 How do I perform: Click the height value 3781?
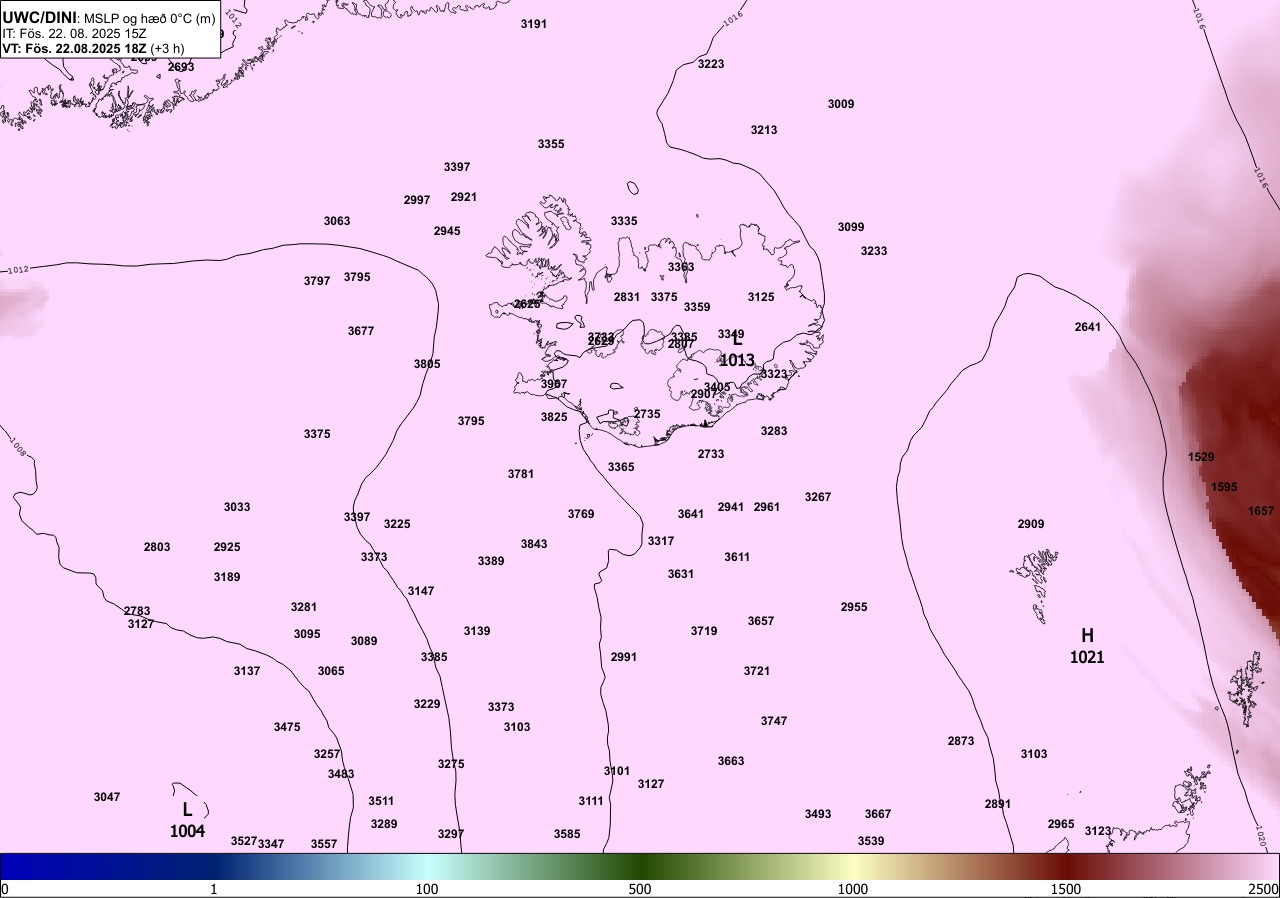(x=521, y=474)
